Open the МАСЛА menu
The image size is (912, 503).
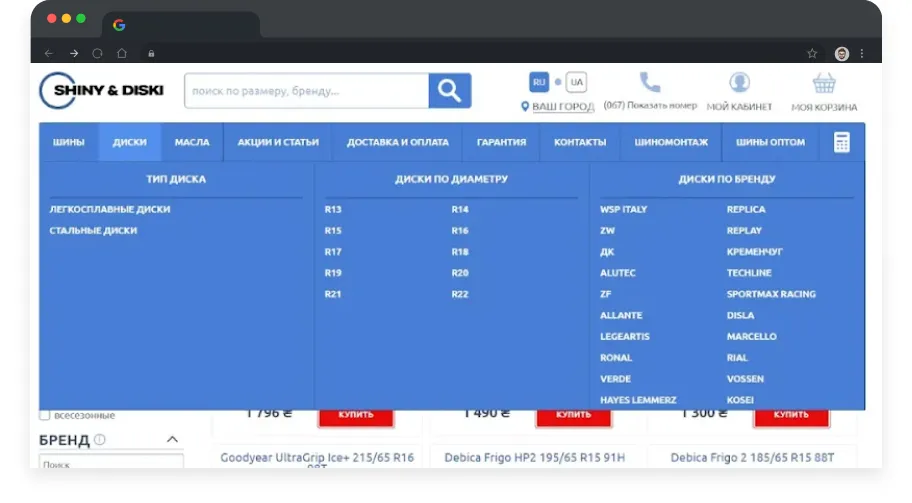(x=192, y=142)
